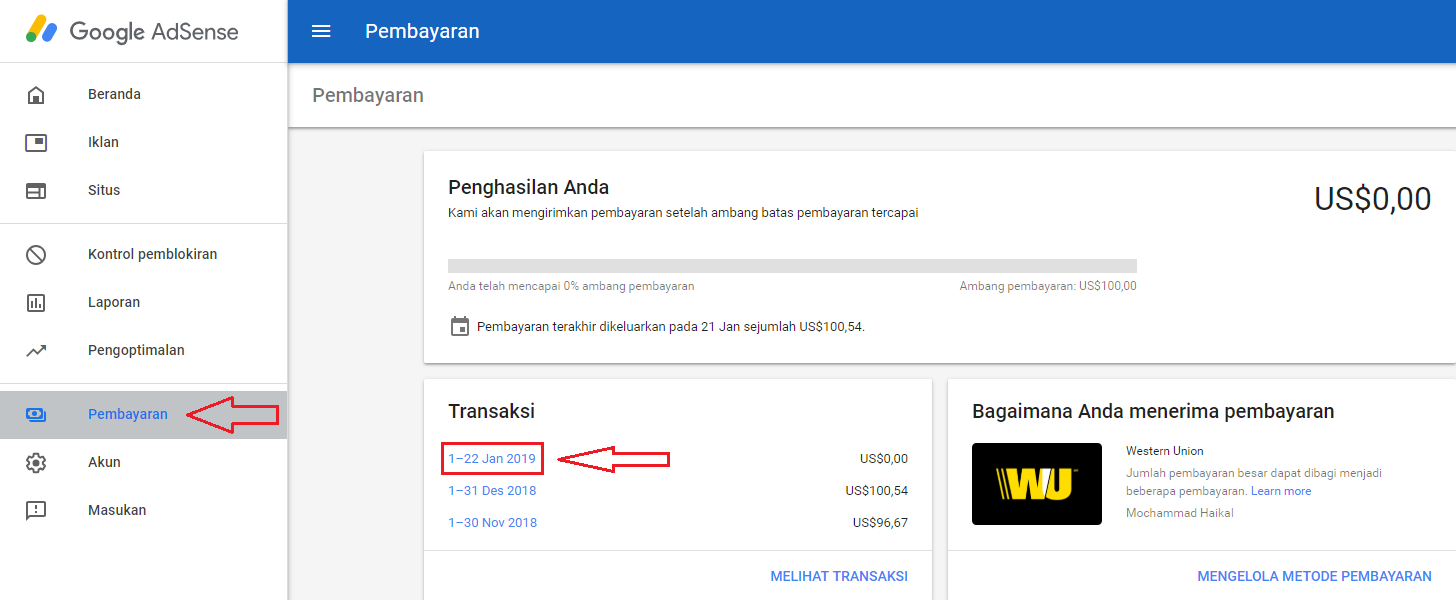Click the Pengoptimalan trend-arrow icon
Screen dimensions: 1456x600
coord(37,349)
